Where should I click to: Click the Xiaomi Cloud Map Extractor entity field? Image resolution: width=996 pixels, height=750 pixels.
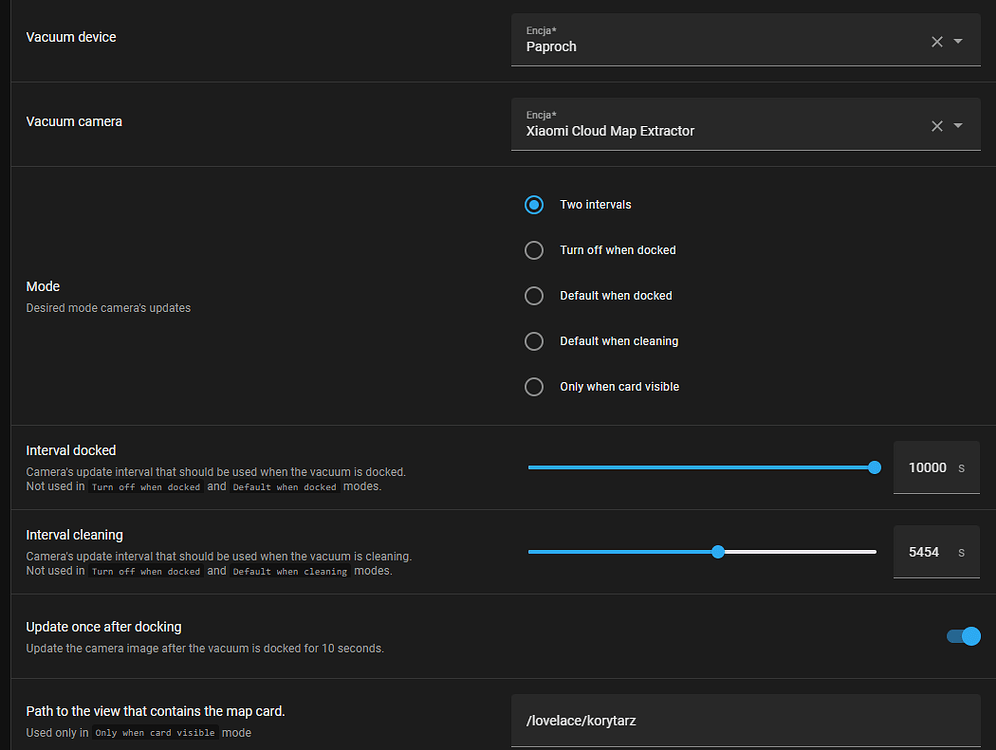pyautogui.click(x=700, y=130)
